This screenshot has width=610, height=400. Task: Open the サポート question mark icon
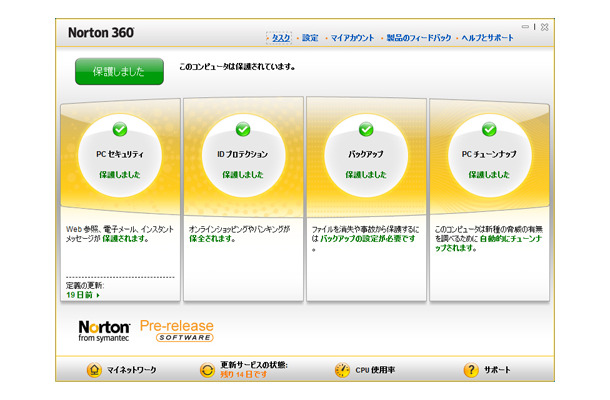click(x=471, y=370)
